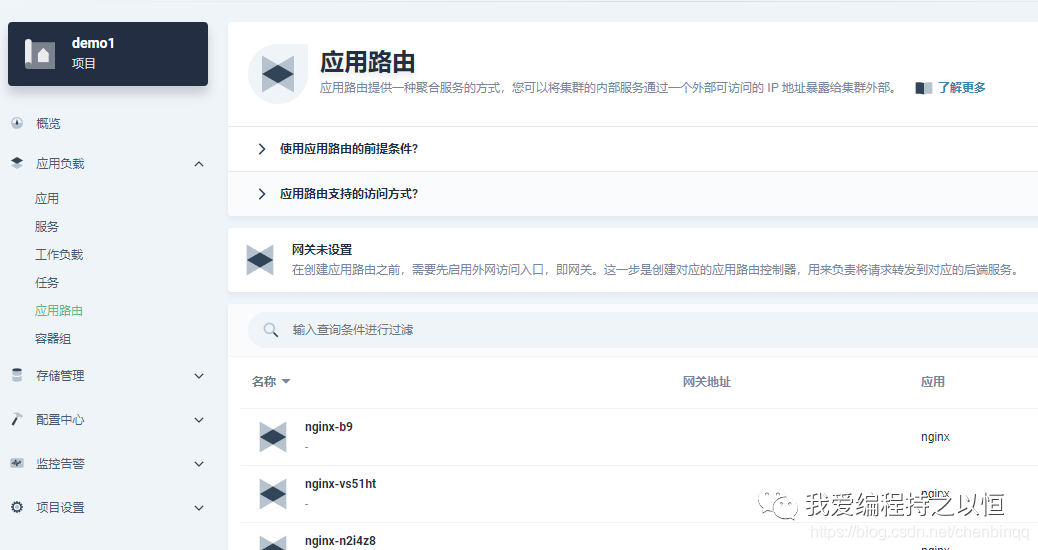1038x550 pixels.
Task: Click the 监控告警 monitor icon
Action: (x=17, y=463)
